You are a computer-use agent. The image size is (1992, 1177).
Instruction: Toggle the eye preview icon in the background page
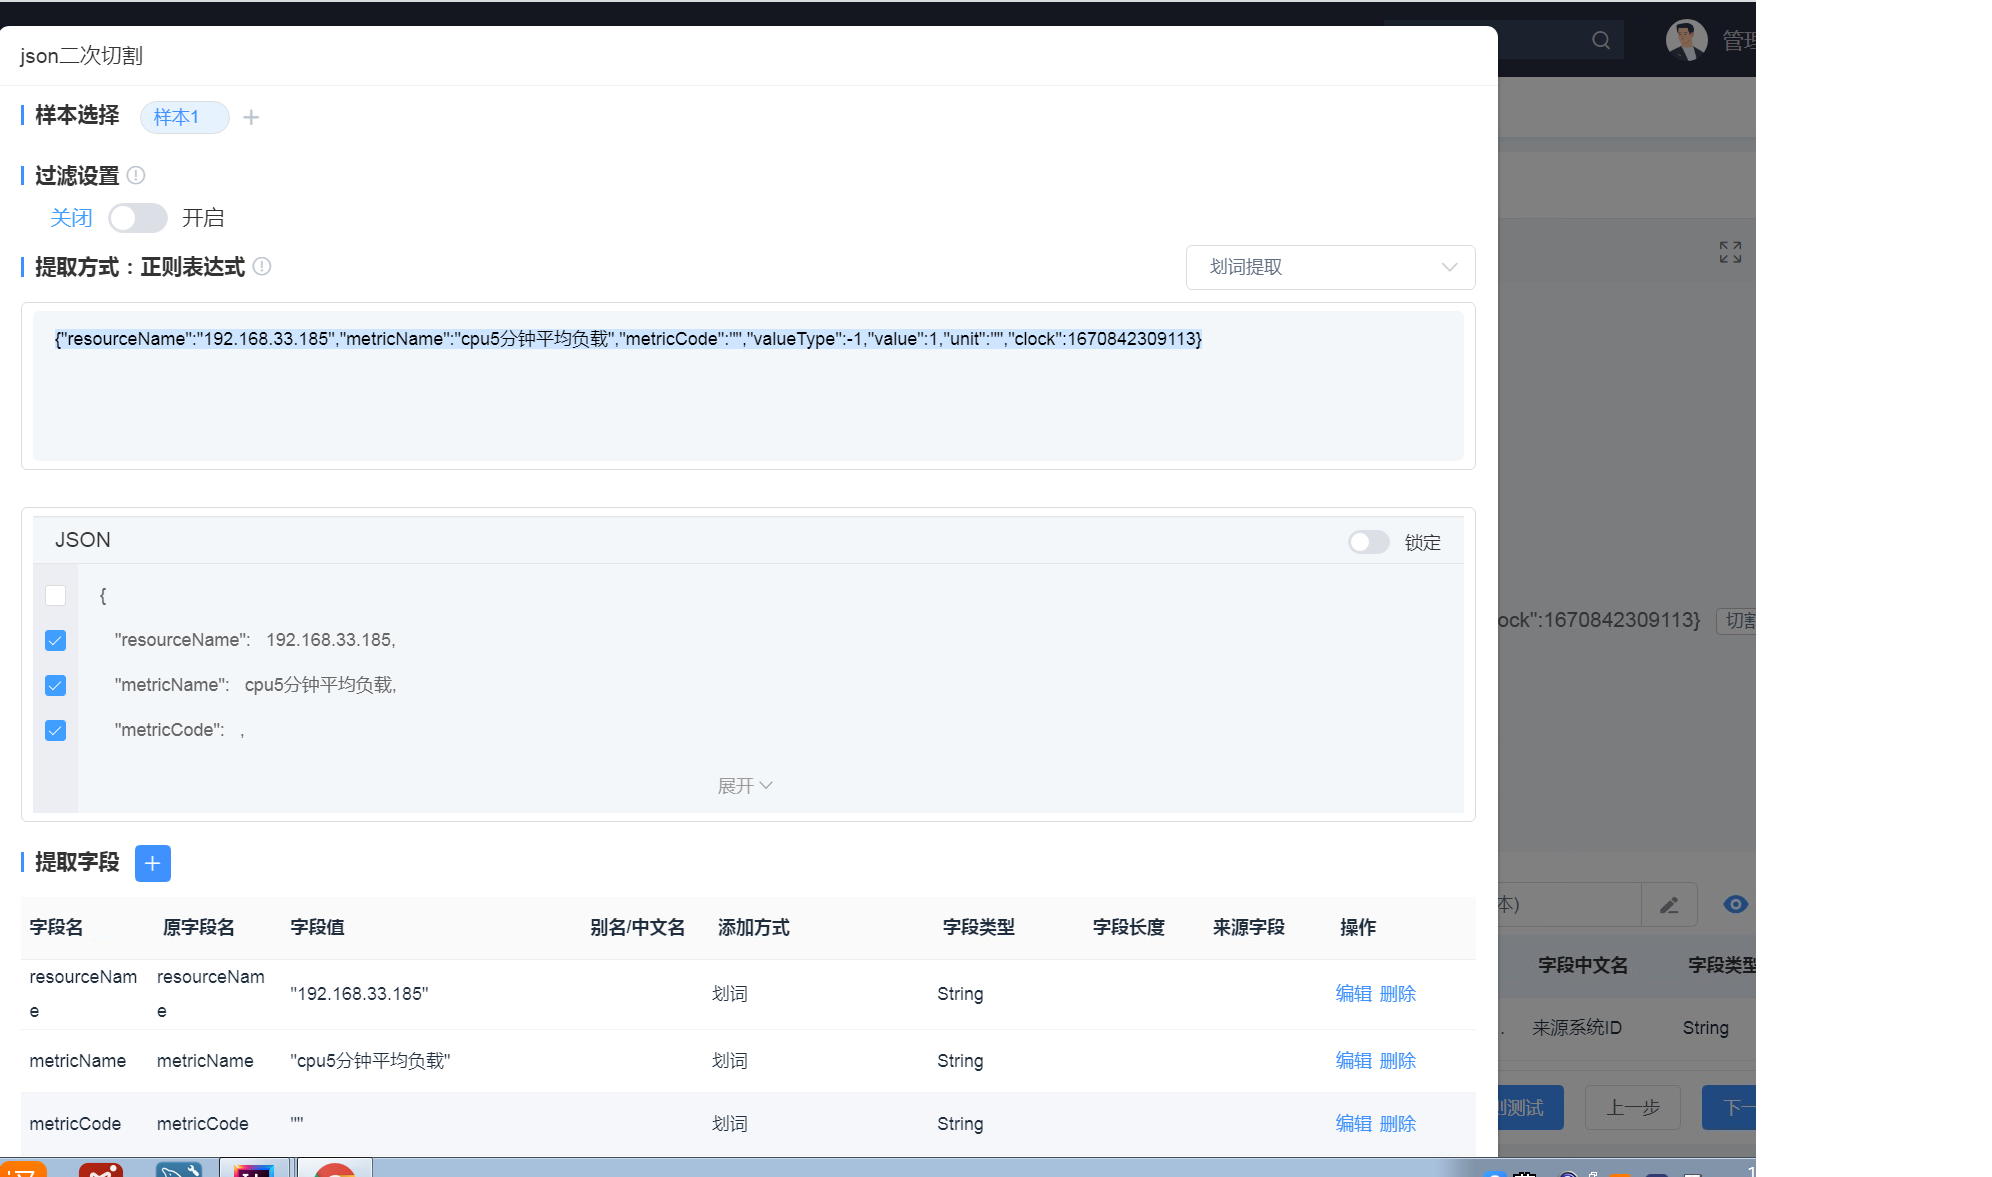1736,904
